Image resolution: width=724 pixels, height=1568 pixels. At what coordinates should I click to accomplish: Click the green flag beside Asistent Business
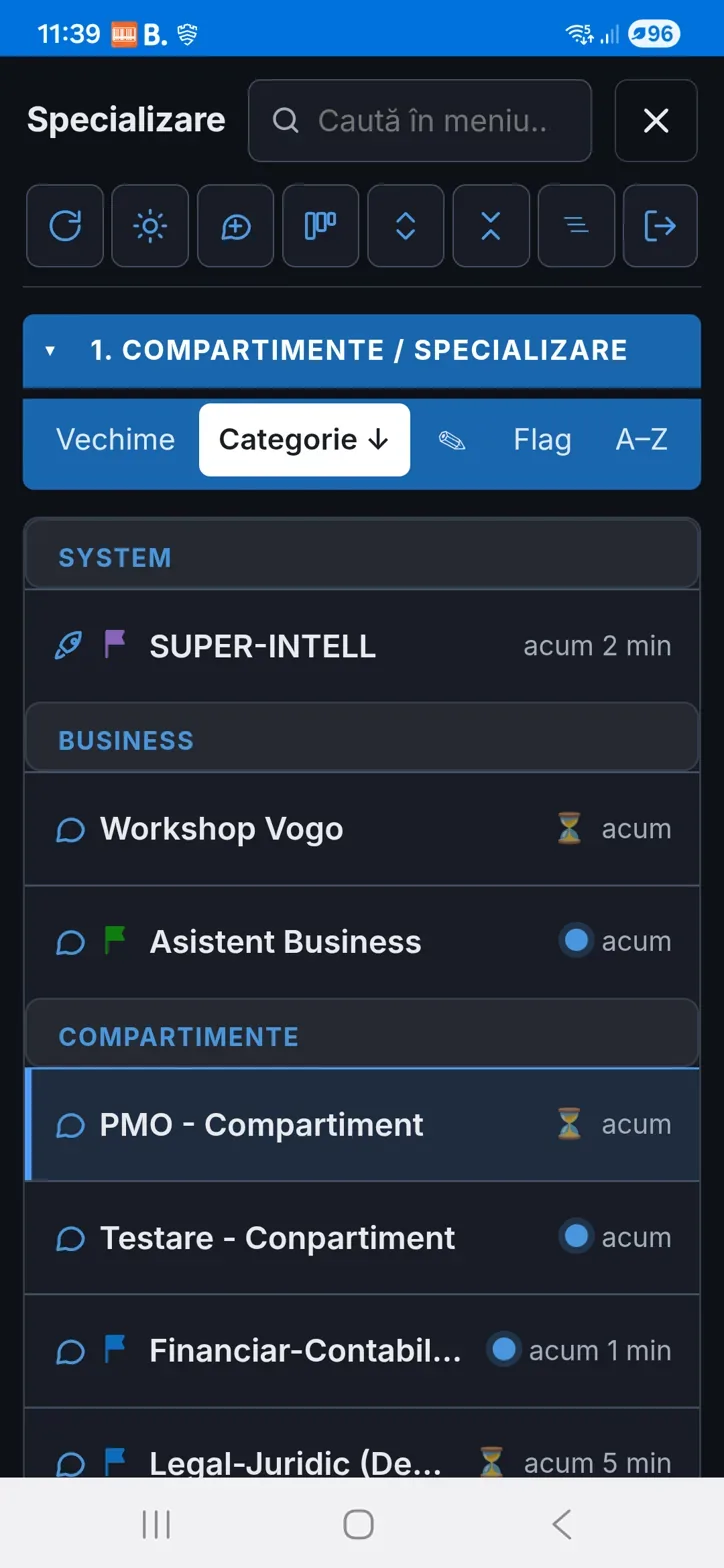tap(115, 941)
